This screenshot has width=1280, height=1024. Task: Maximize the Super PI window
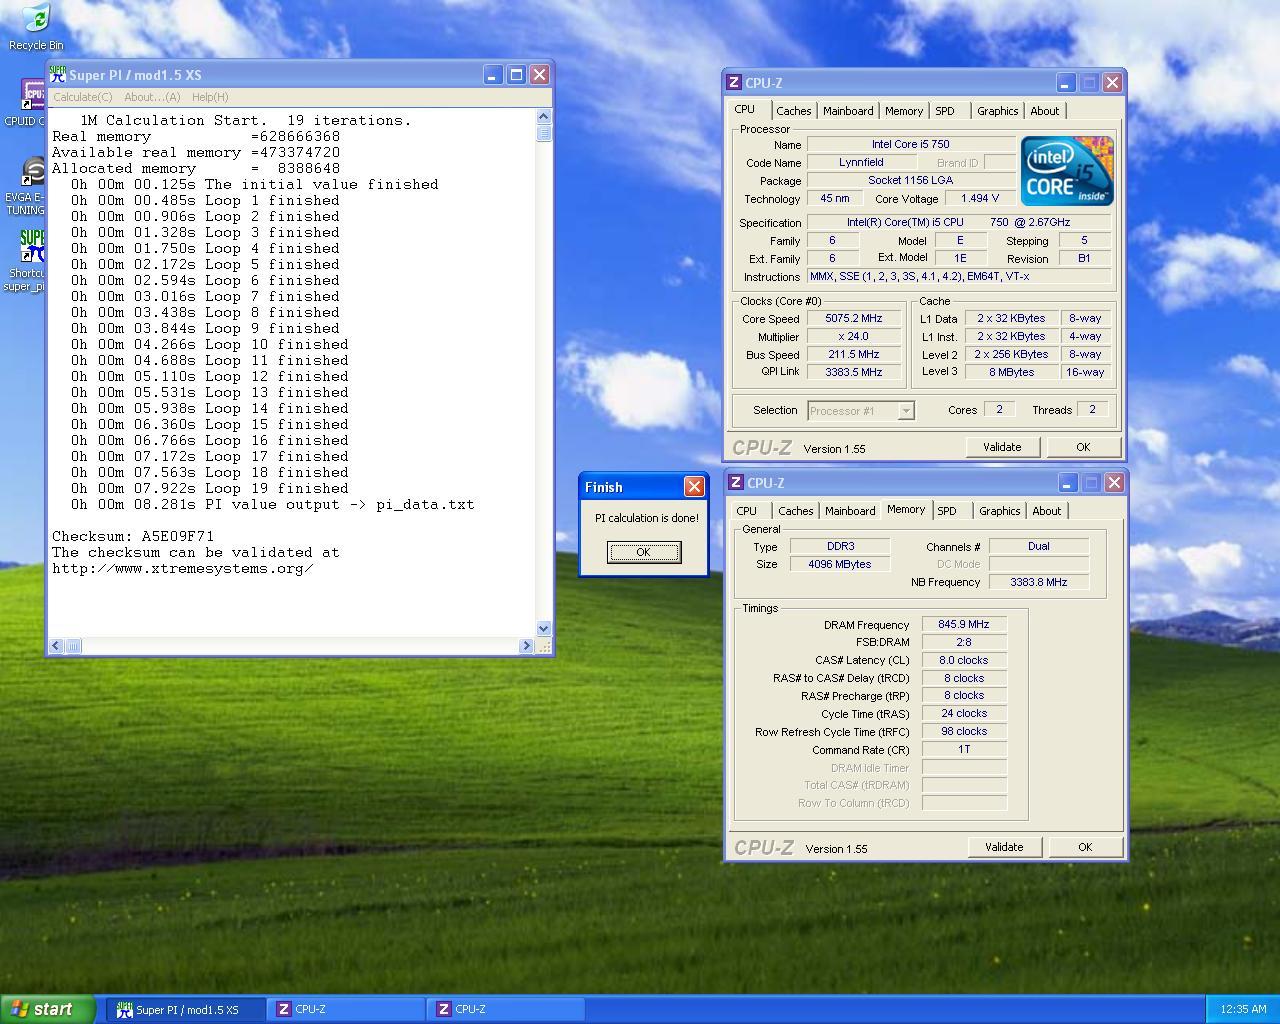(516, 75)
